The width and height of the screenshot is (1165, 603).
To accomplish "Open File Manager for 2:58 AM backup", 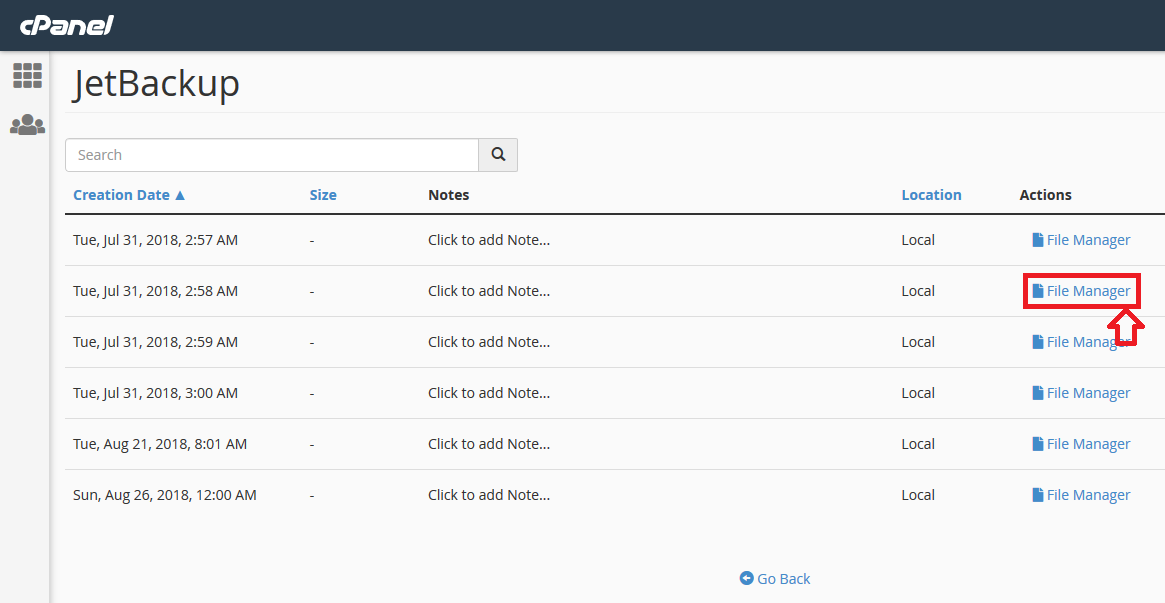I will (1087, 291).
